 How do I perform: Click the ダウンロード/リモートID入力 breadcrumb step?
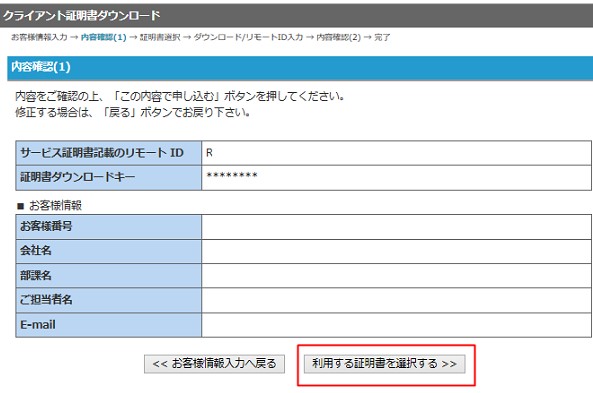(x=248, y=37)
